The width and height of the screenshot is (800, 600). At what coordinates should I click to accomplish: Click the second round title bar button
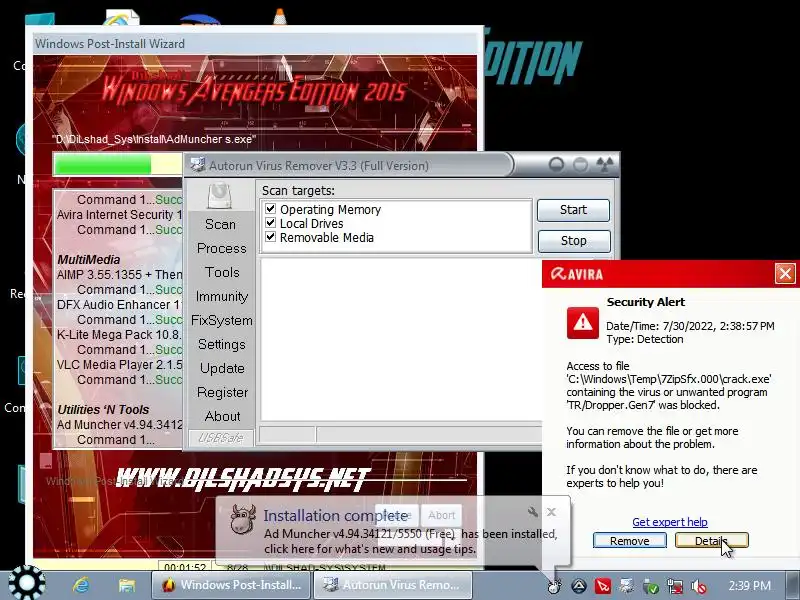pos(580,164)
